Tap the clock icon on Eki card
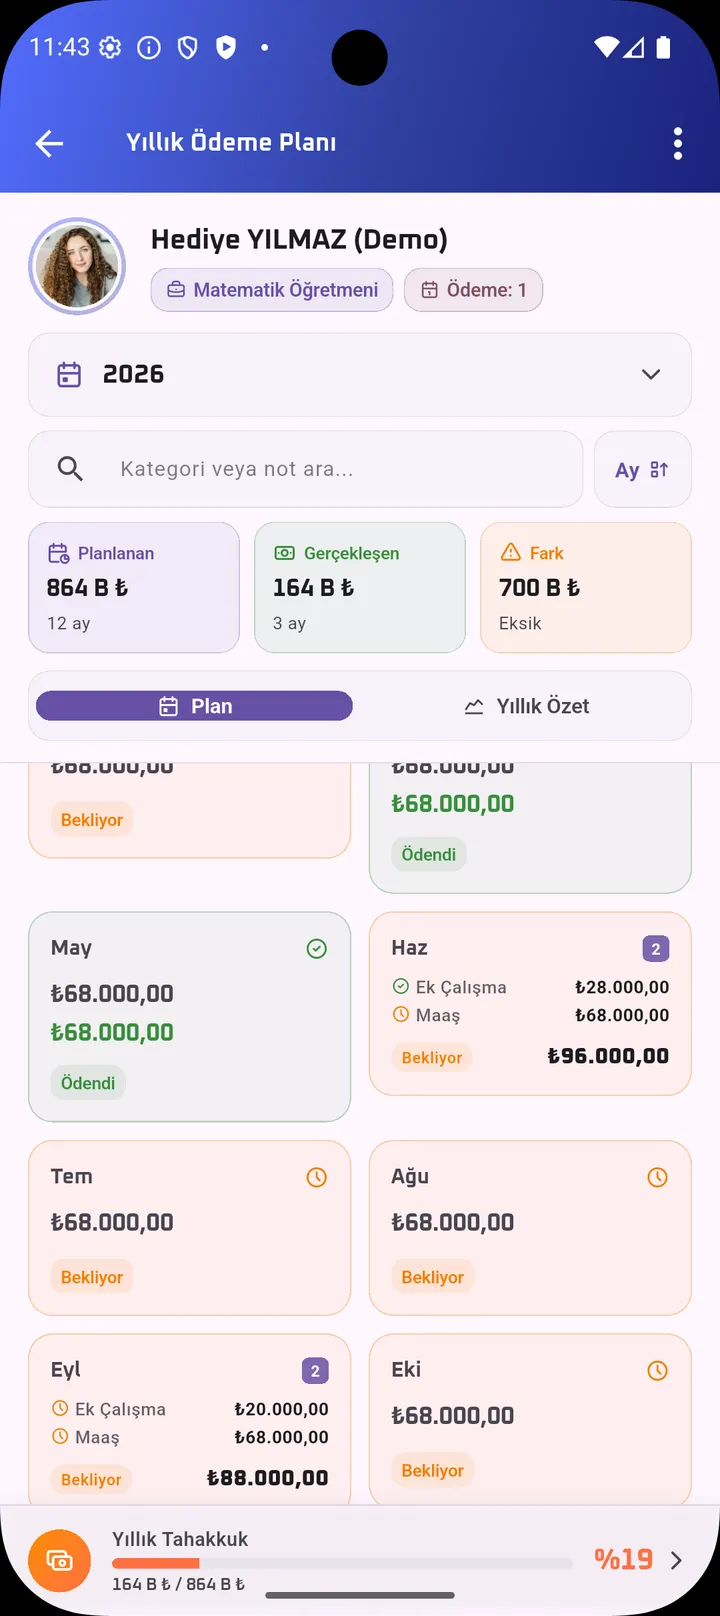The height and width of the screenshot is (1616, 720). (x=657, y=1370)
